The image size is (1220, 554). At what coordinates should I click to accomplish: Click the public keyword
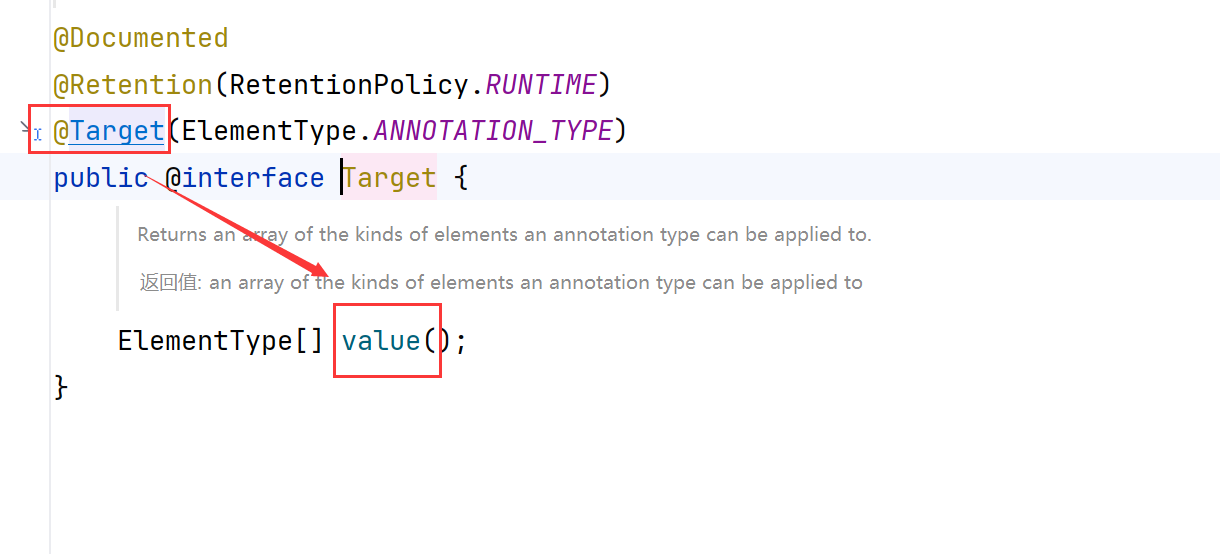click(101, 178)
